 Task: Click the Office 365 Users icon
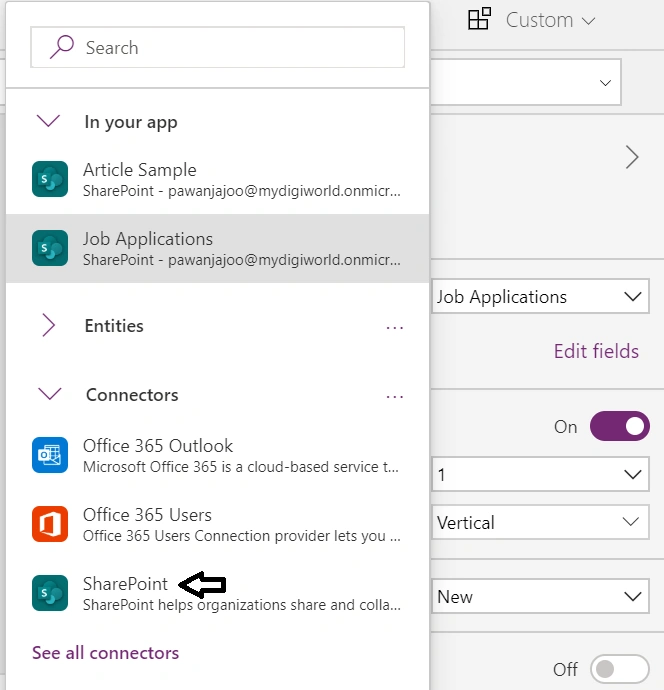tap(50, 524)
